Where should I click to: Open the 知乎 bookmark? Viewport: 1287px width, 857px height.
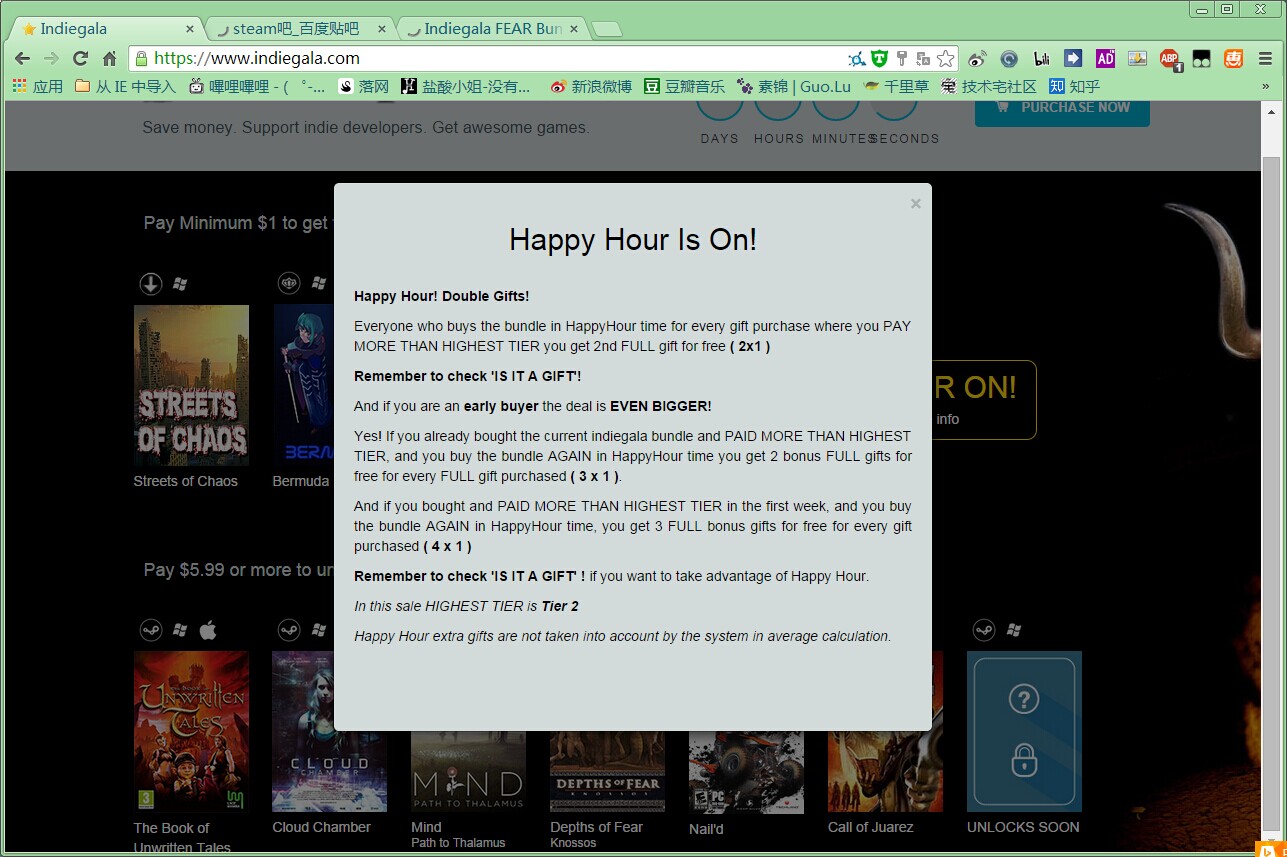coord(1074,87)
